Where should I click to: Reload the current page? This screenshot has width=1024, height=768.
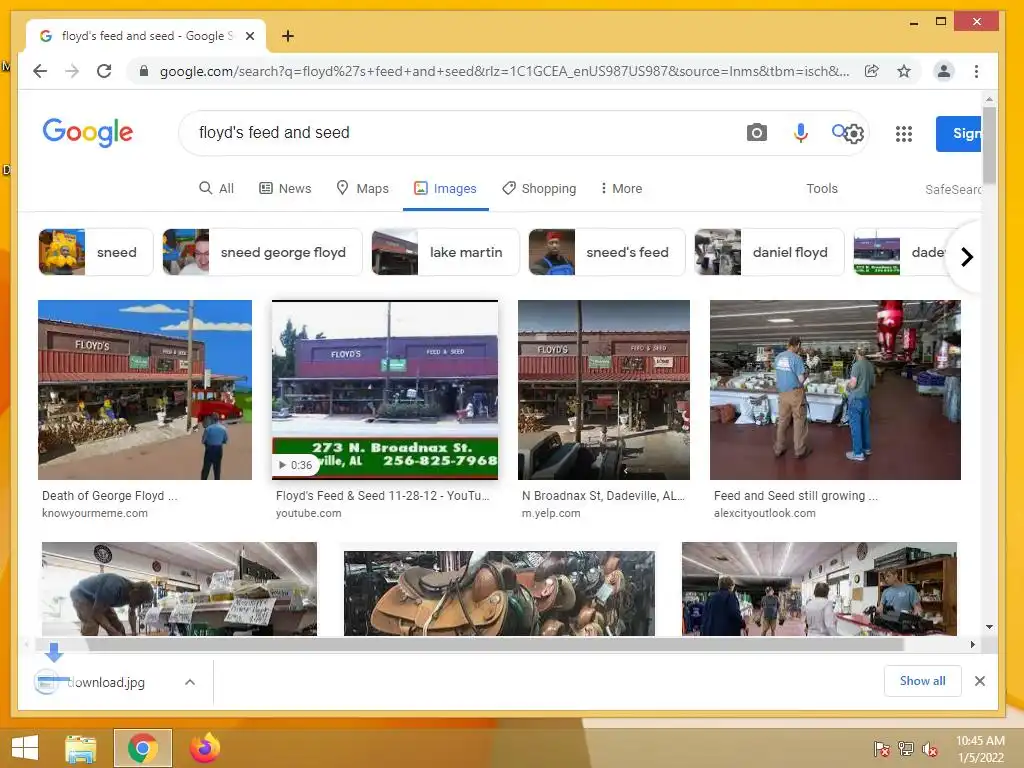click(104, 71)
